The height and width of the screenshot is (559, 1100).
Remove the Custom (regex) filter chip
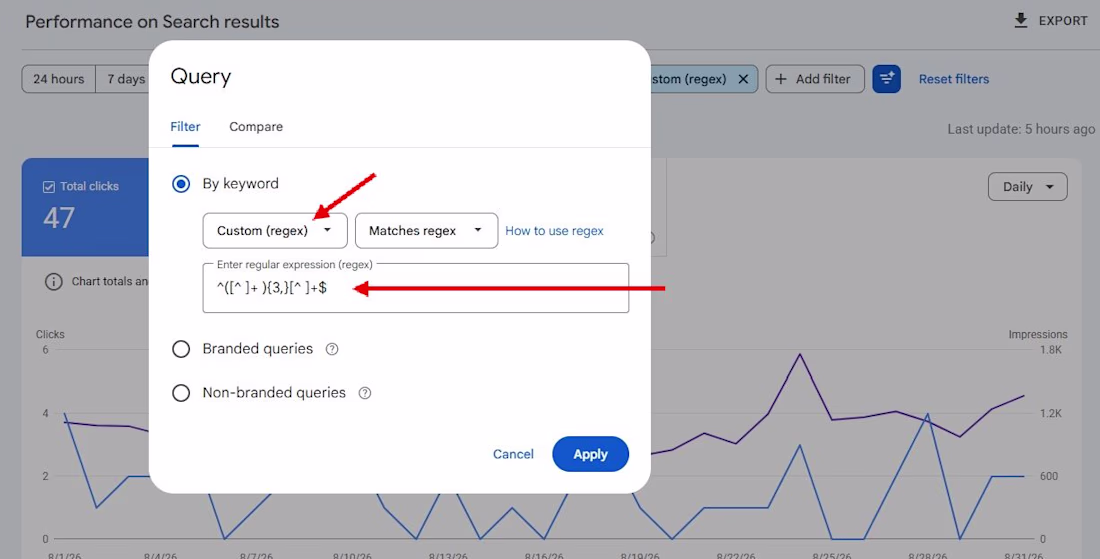click(743, 79)
